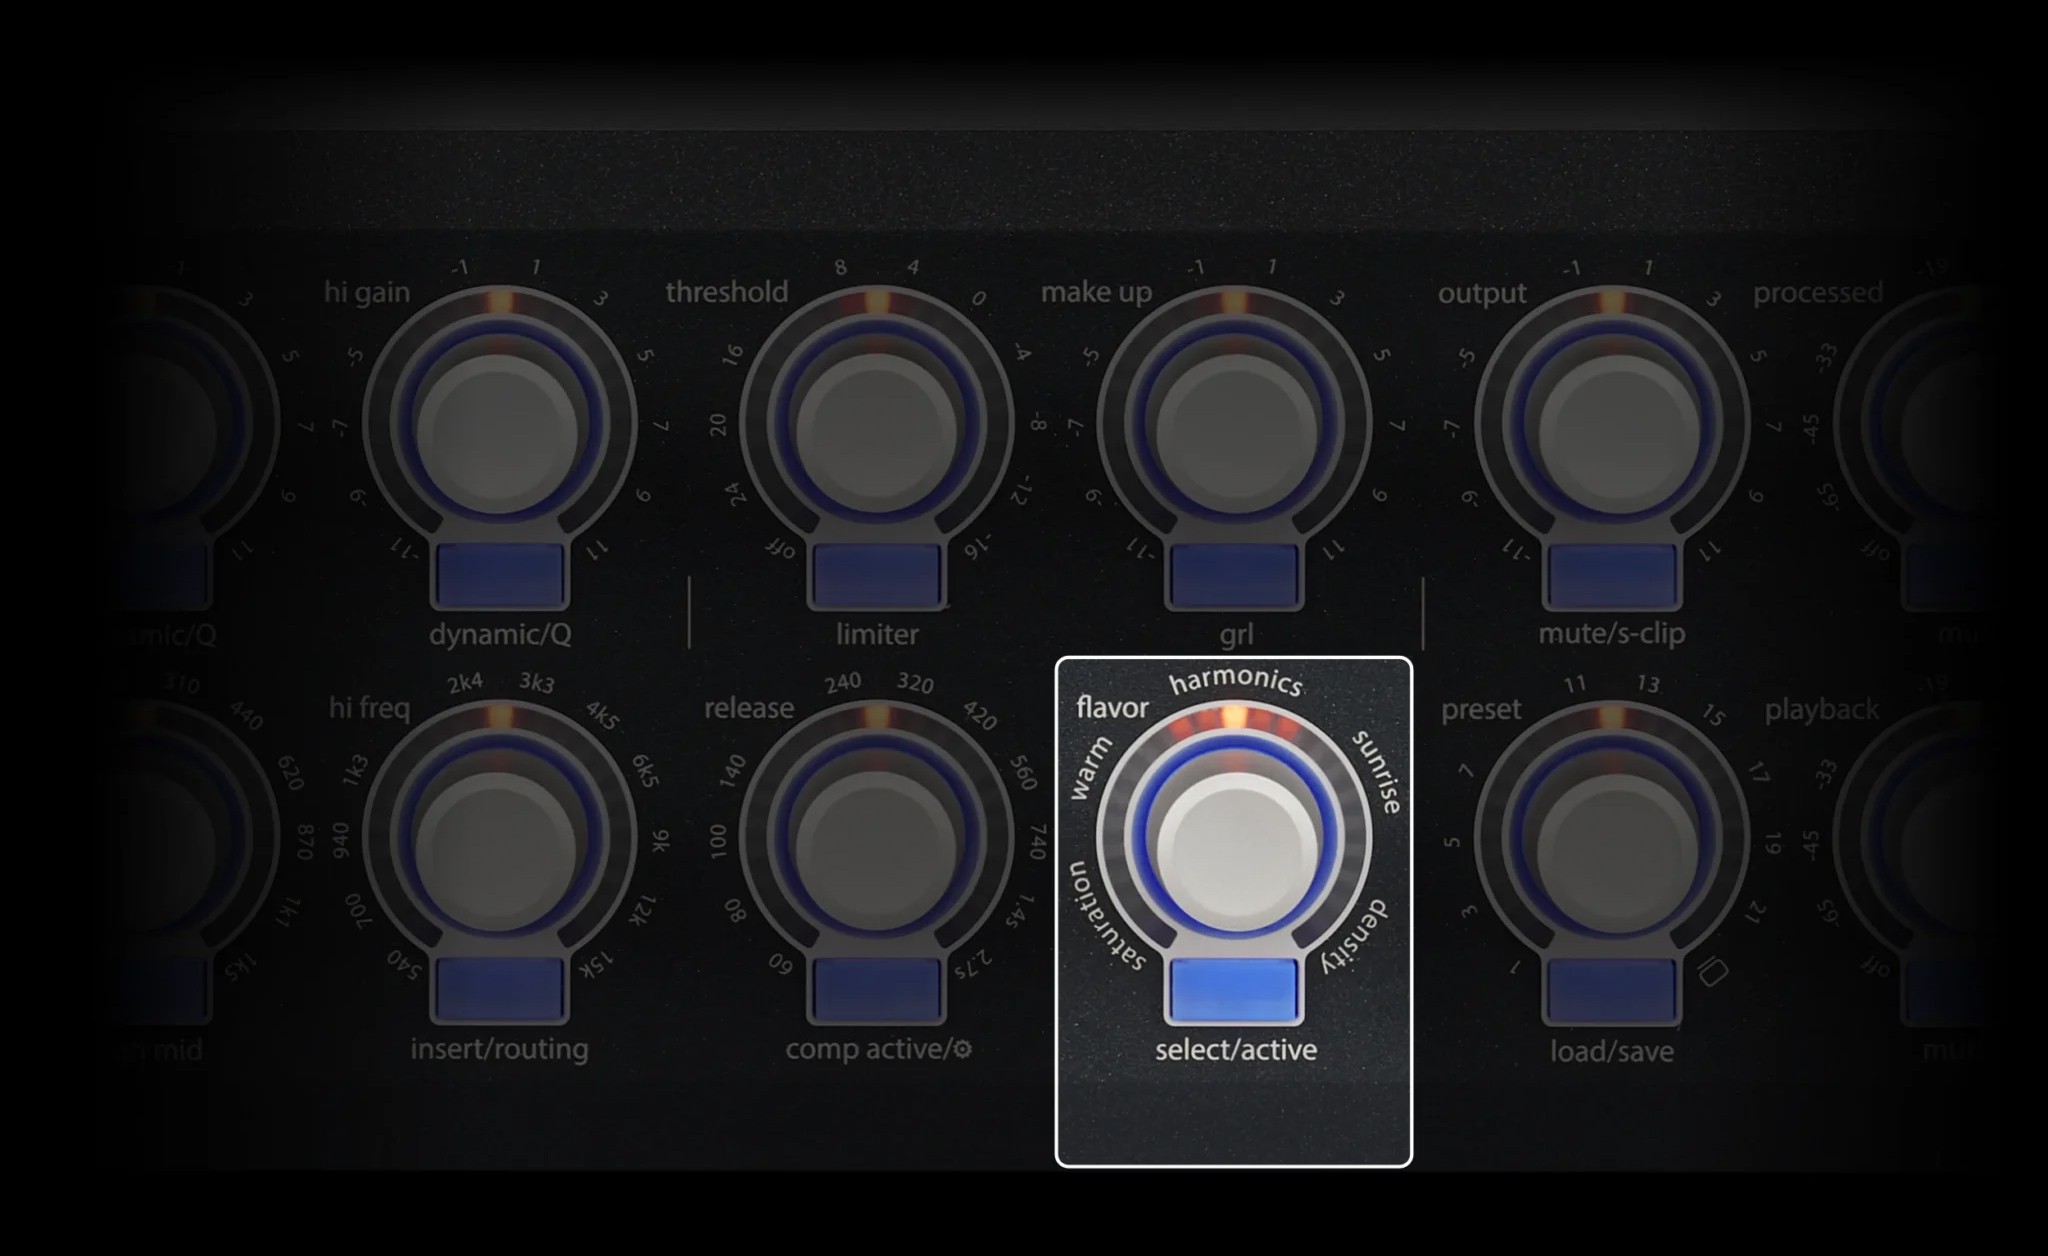The image size is (2048, 1256).
Task: Select the warm flavor label
Action: tap(1090, 768)
